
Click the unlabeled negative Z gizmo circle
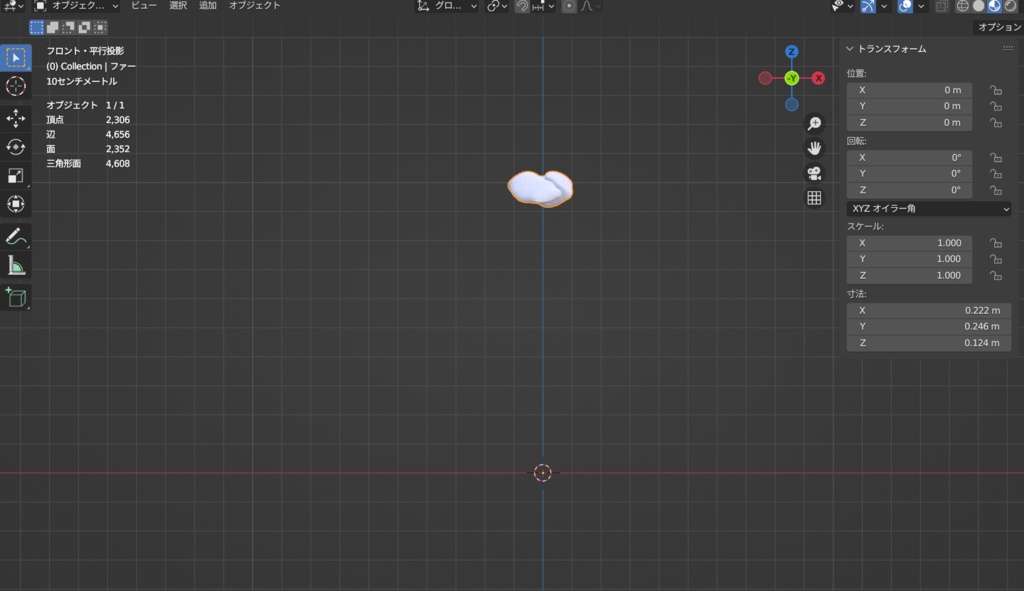pos(792,104)
